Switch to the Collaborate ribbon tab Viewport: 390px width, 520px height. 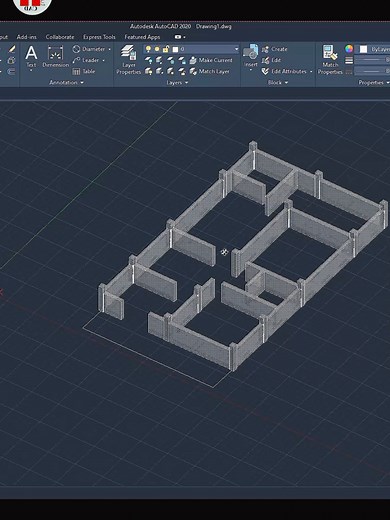[60, 37]
